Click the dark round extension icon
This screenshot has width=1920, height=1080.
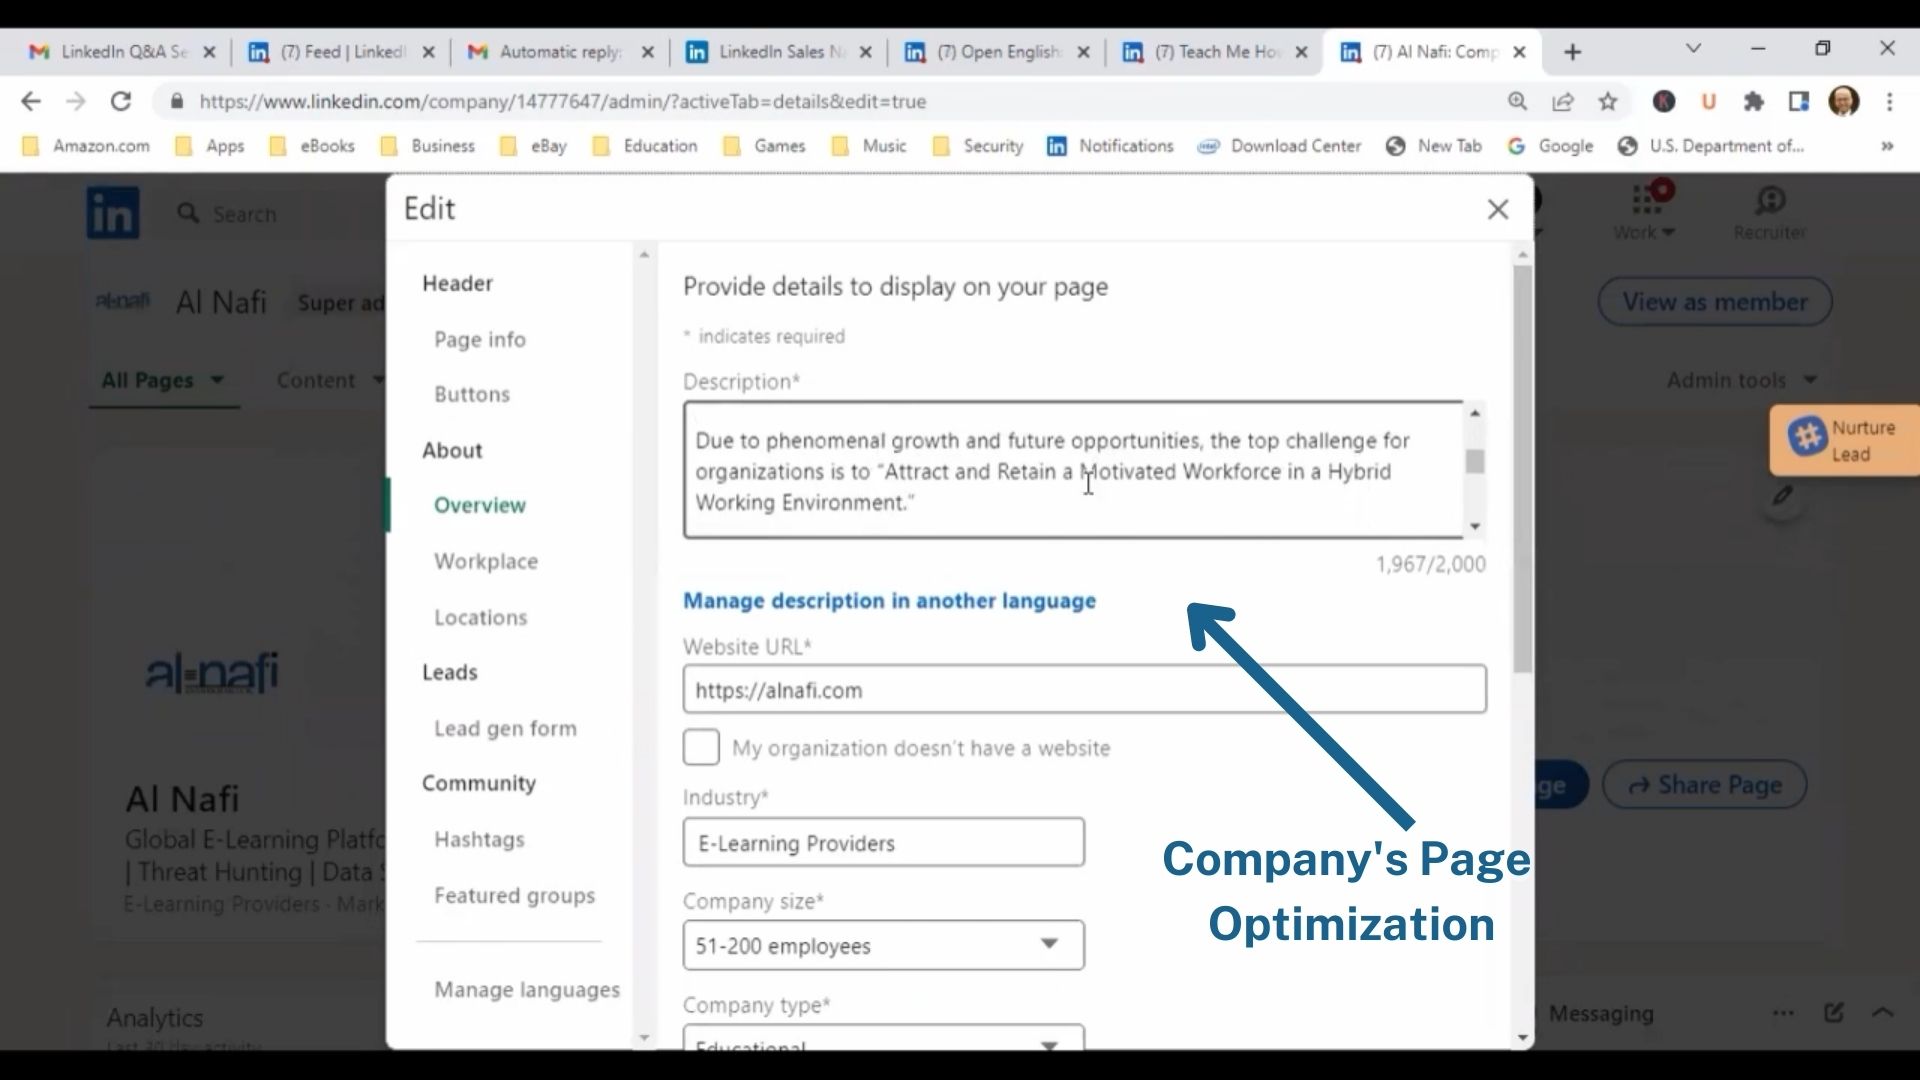(x=1664, y=101)
